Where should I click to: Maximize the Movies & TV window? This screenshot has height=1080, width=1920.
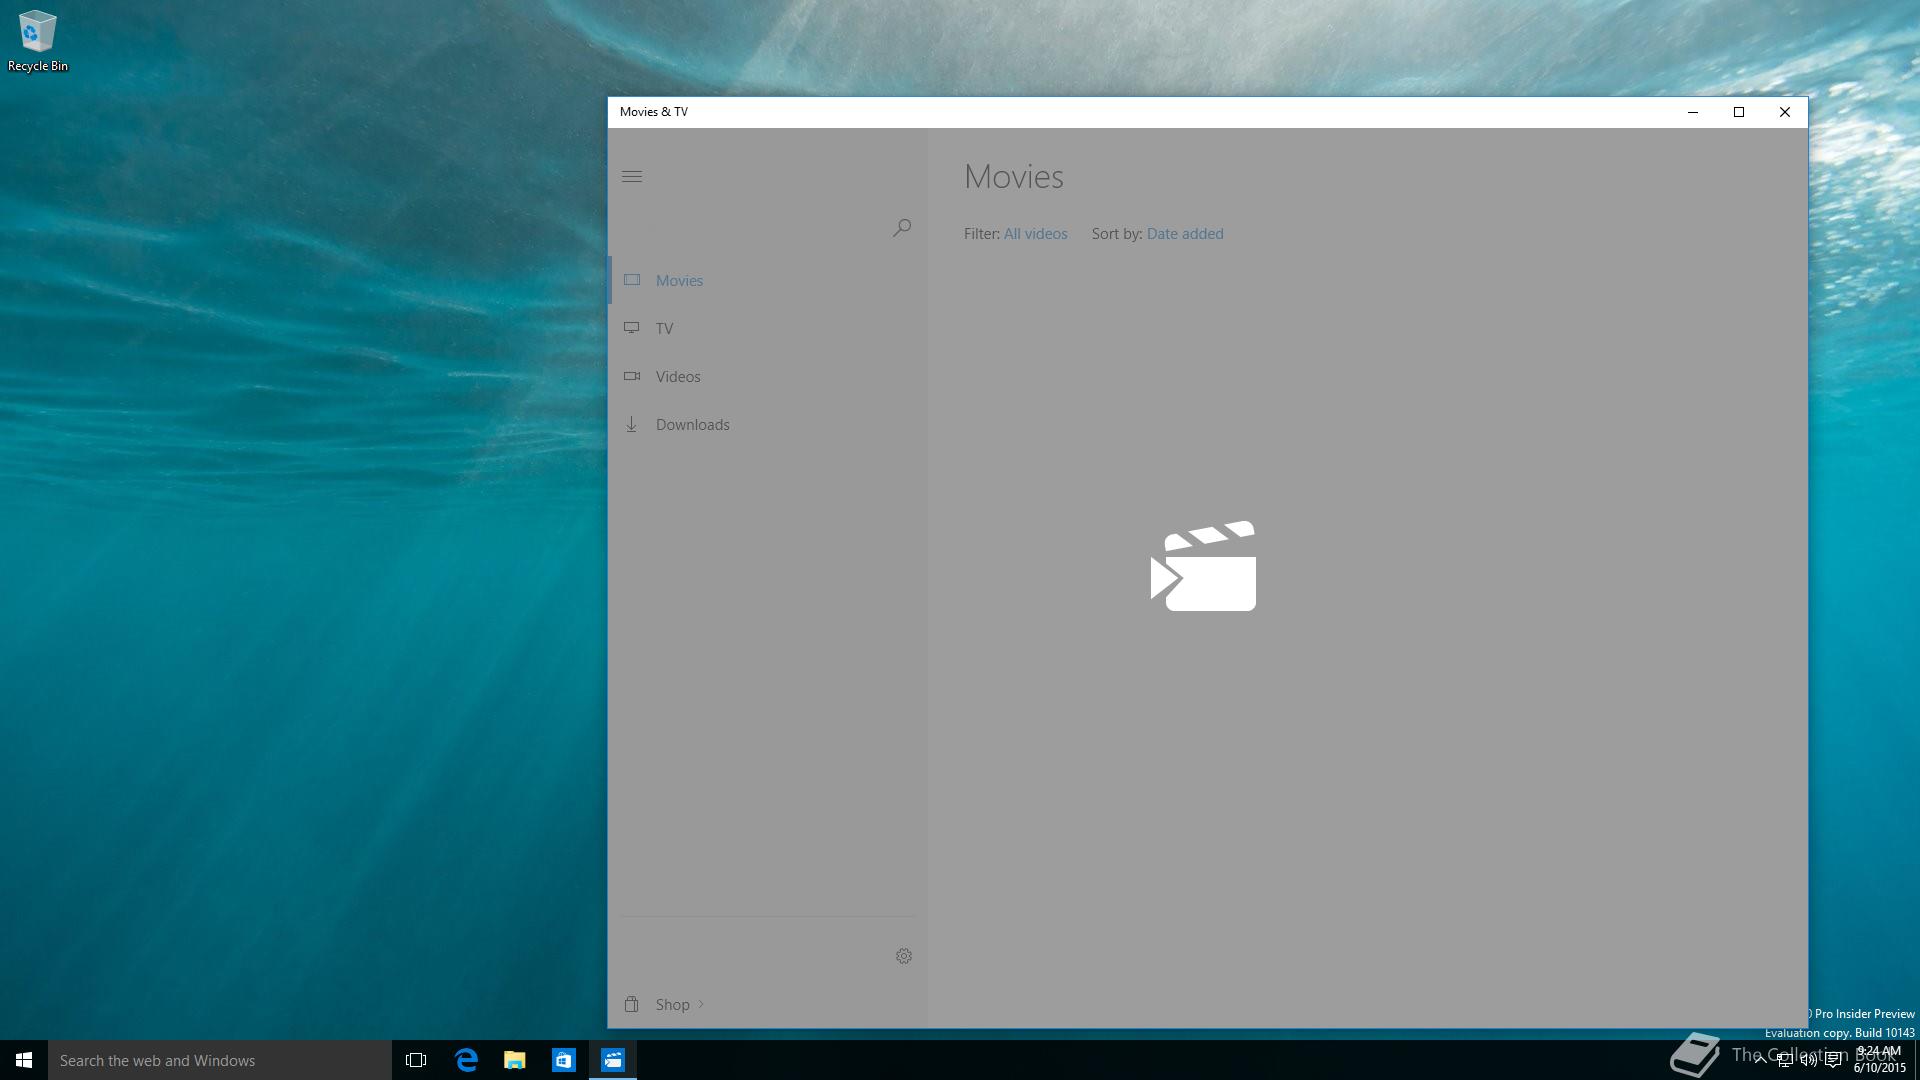[1739, 112]
